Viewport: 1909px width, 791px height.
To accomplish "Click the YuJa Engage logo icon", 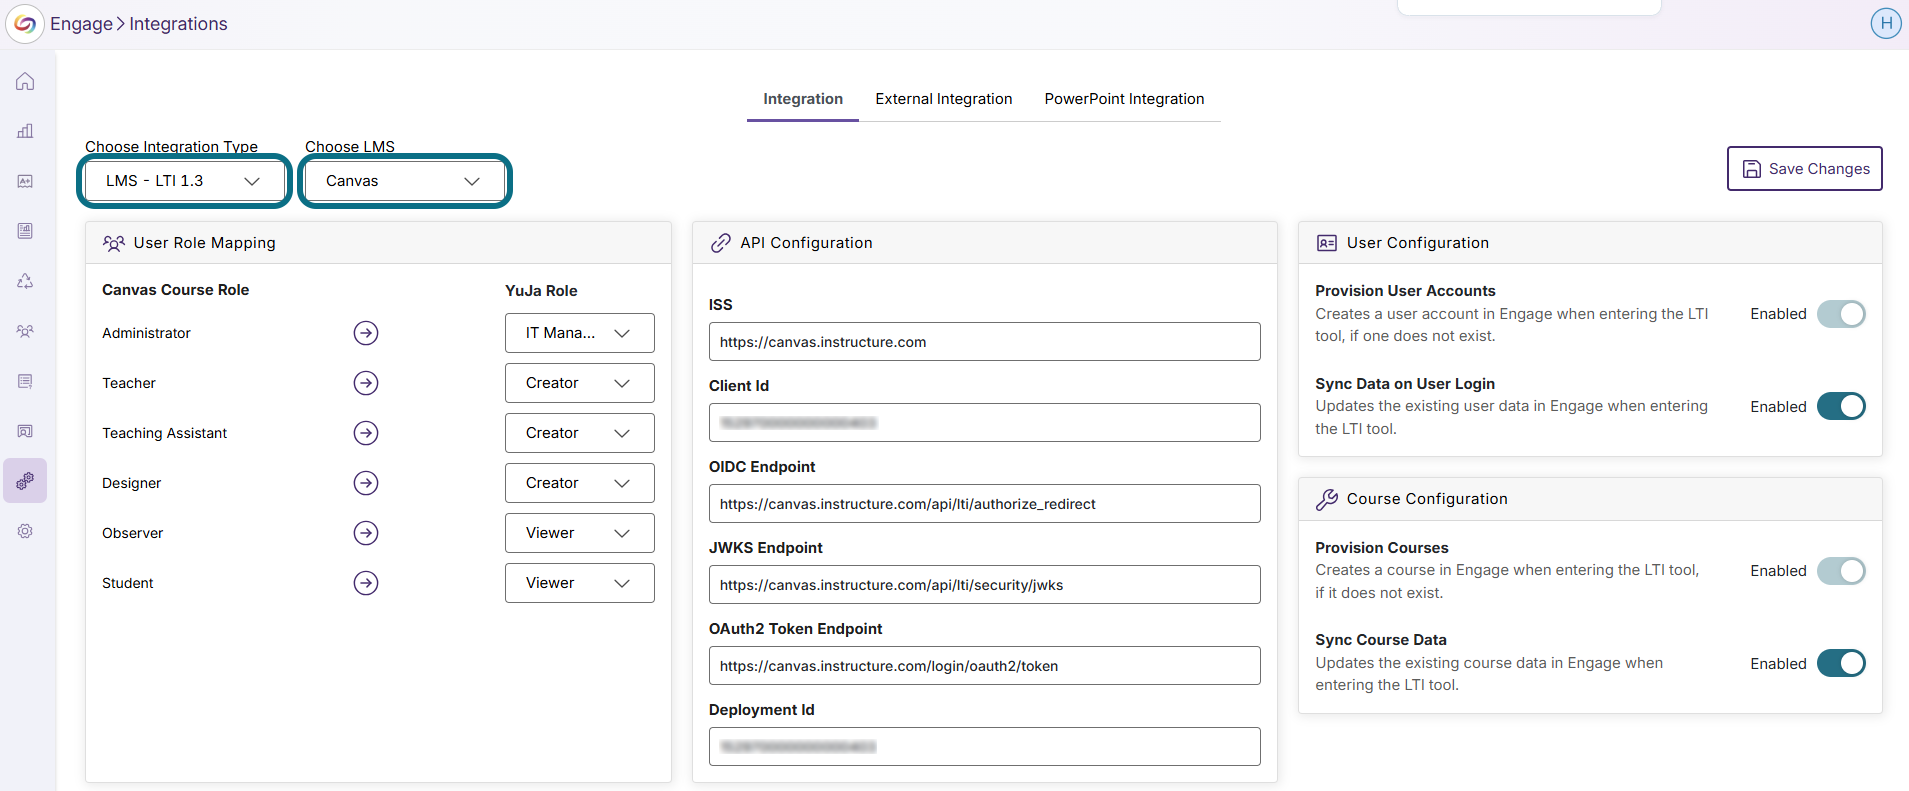I will [25, 23].
